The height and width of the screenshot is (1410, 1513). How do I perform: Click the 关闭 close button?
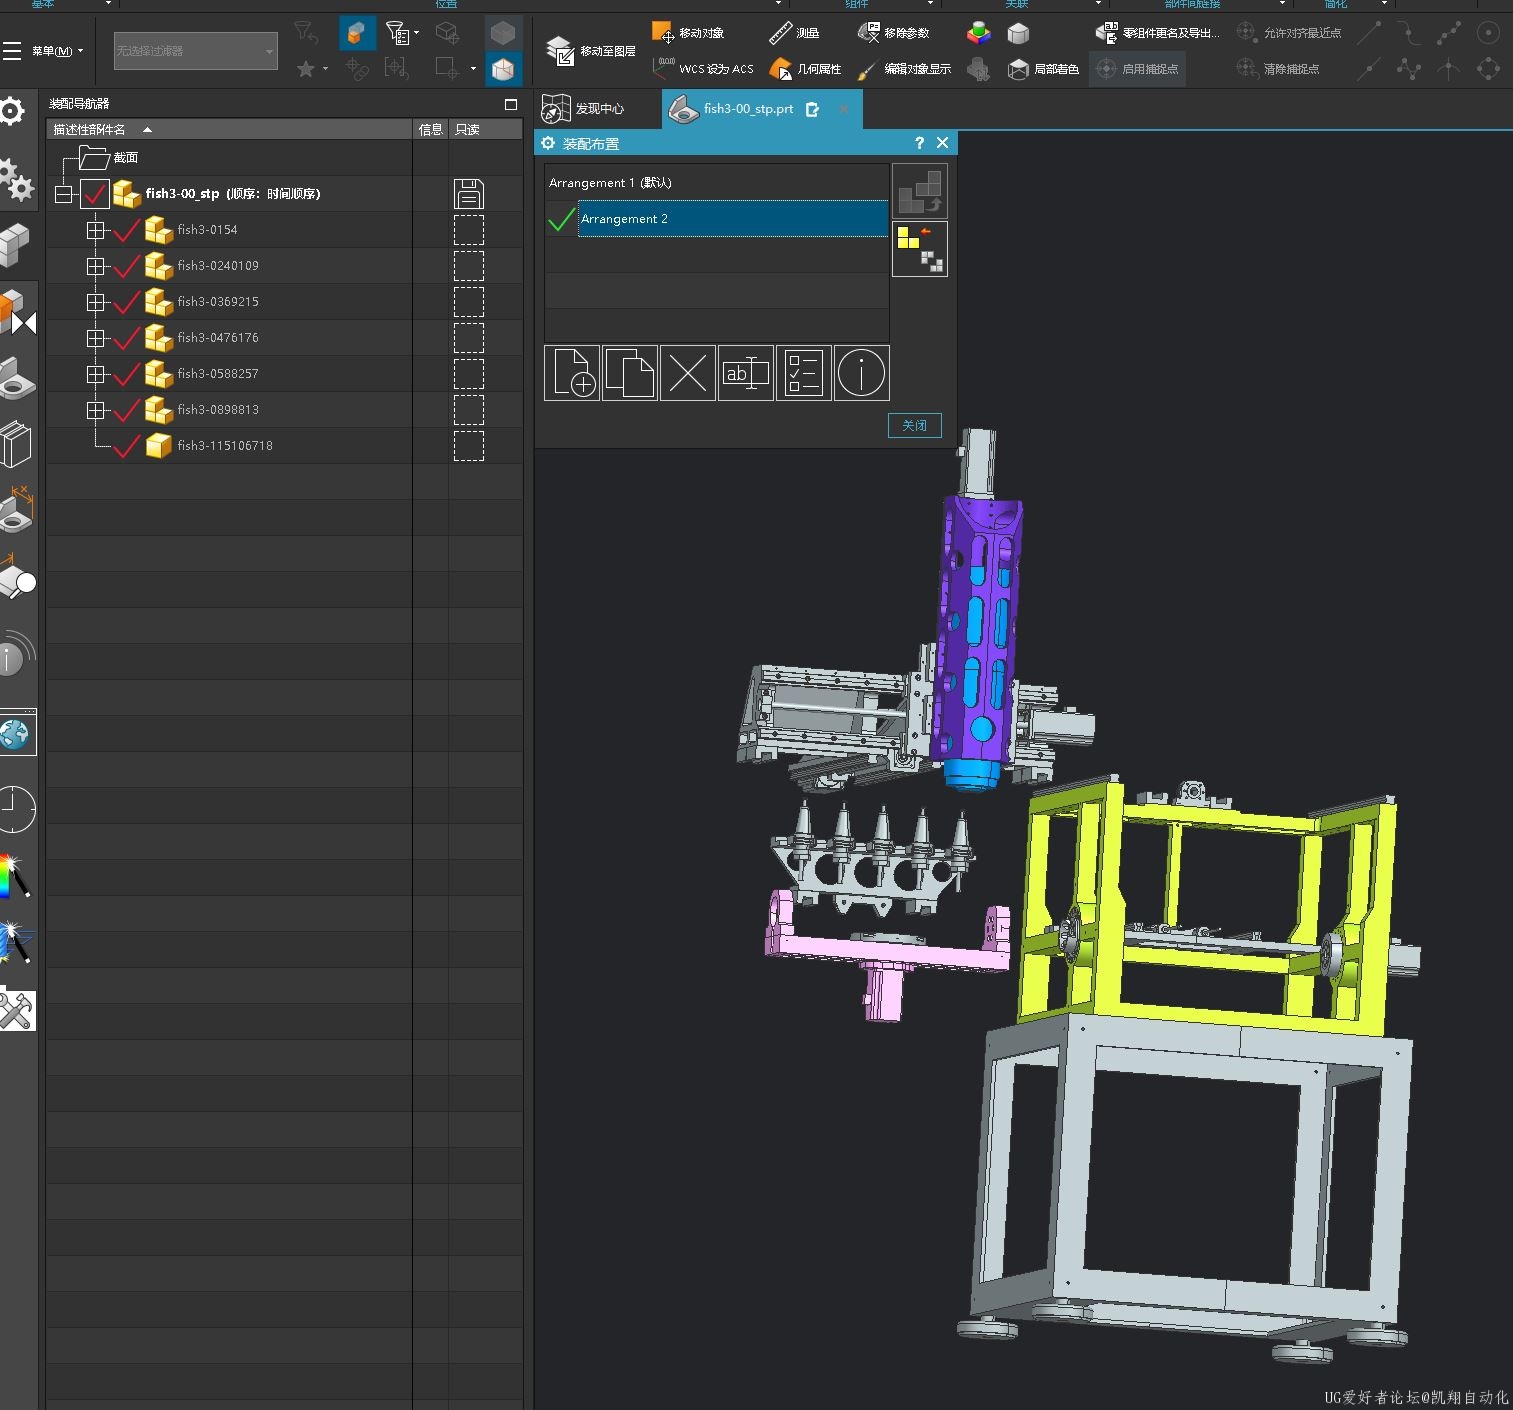pyautogui.click(x=915, y=425)
